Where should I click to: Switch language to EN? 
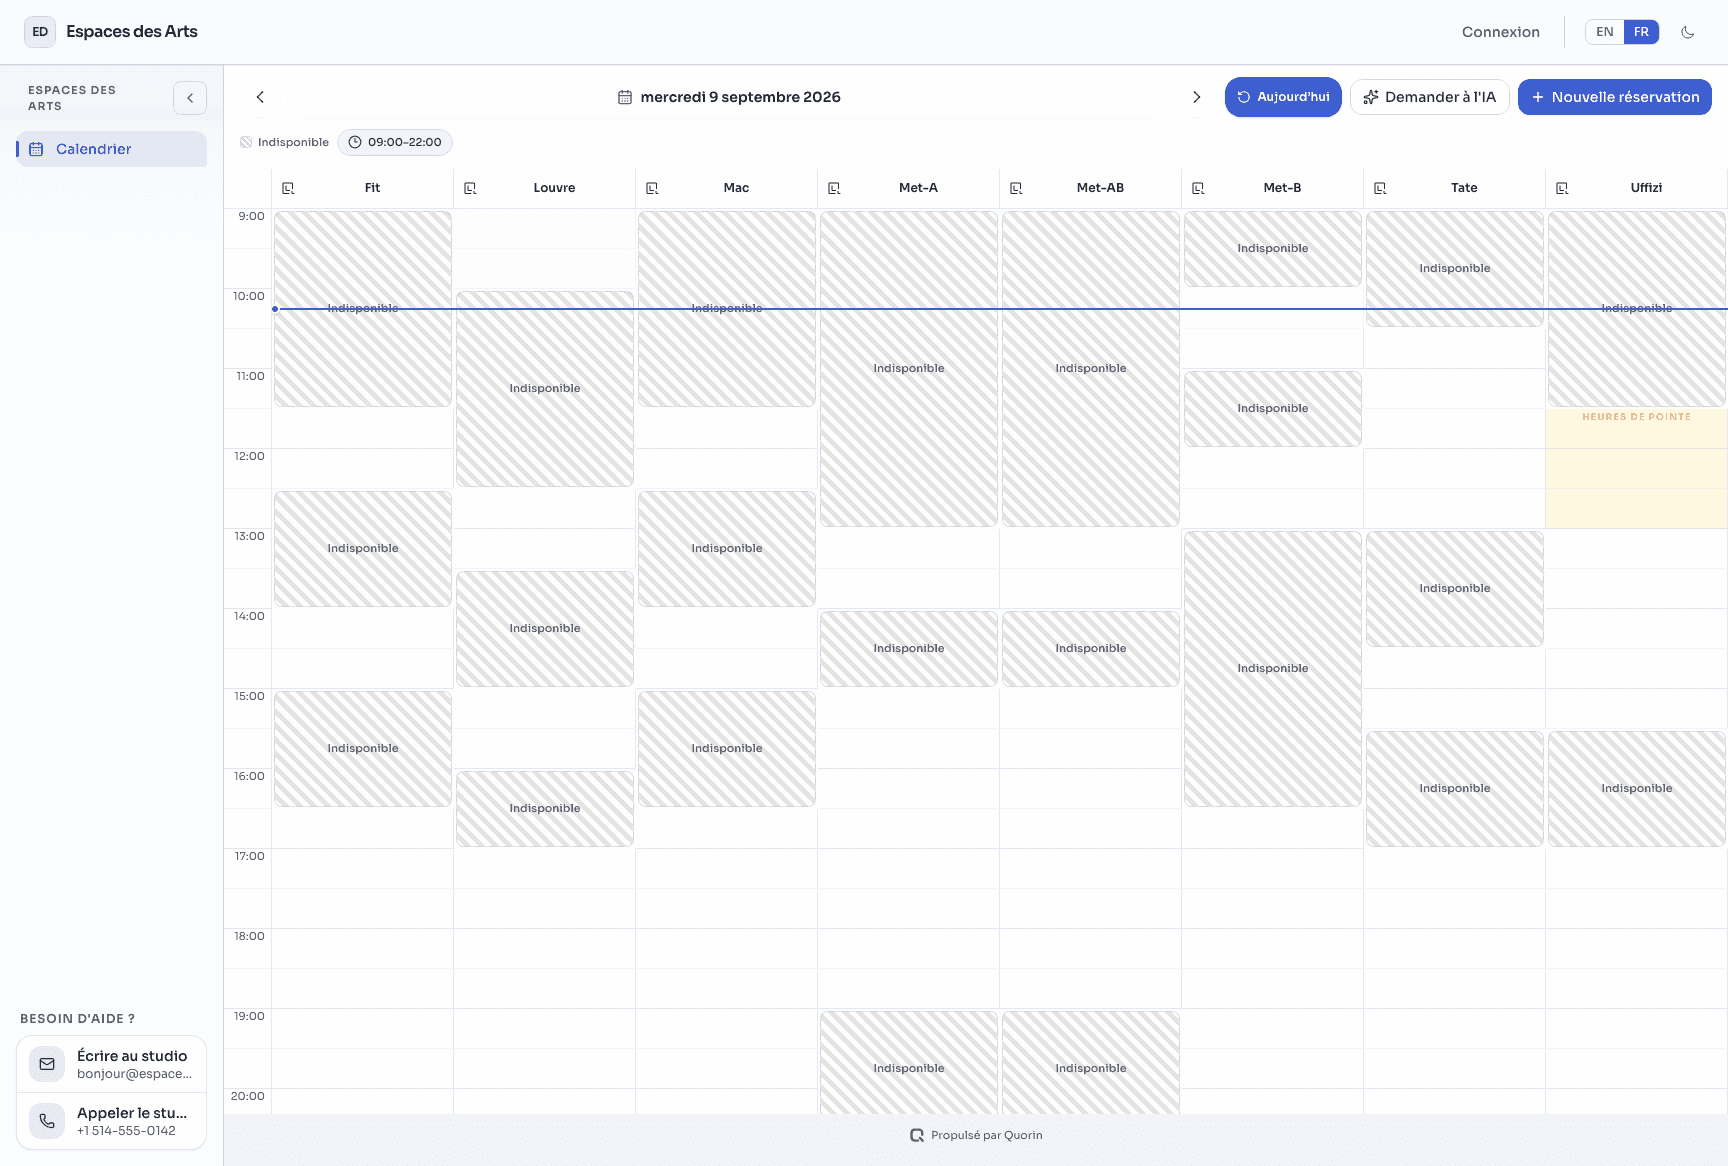click(1604, 32)
